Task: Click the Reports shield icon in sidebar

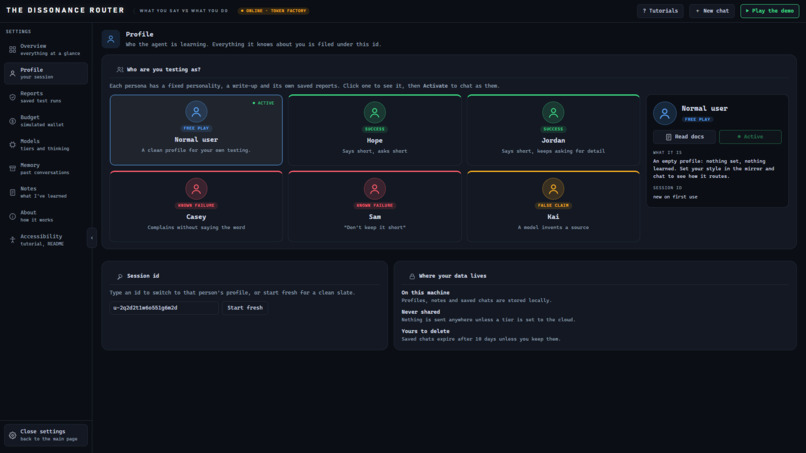Action: pos(12,97)
